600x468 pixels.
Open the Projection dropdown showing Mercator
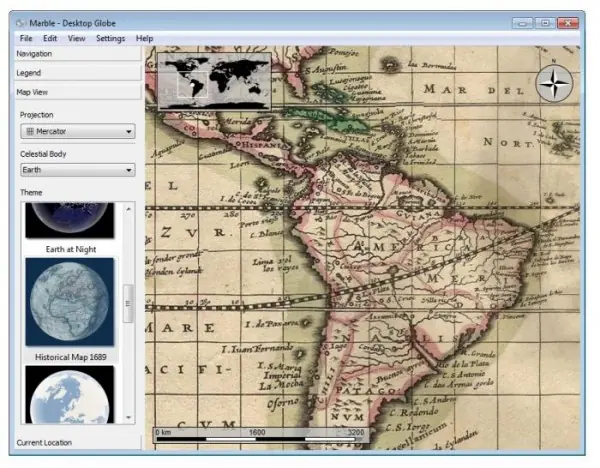(78, 131)
